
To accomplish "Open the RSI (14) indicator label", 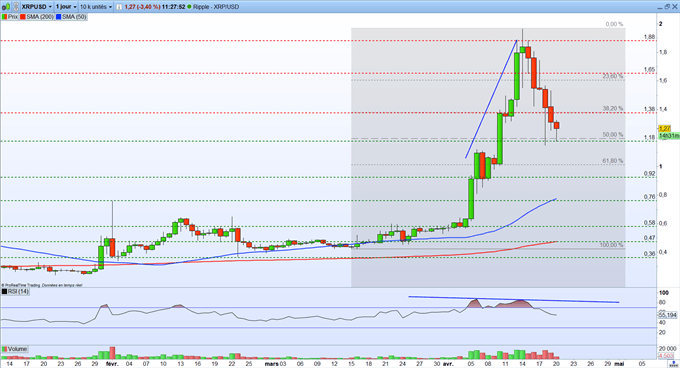I will point(18,292).
